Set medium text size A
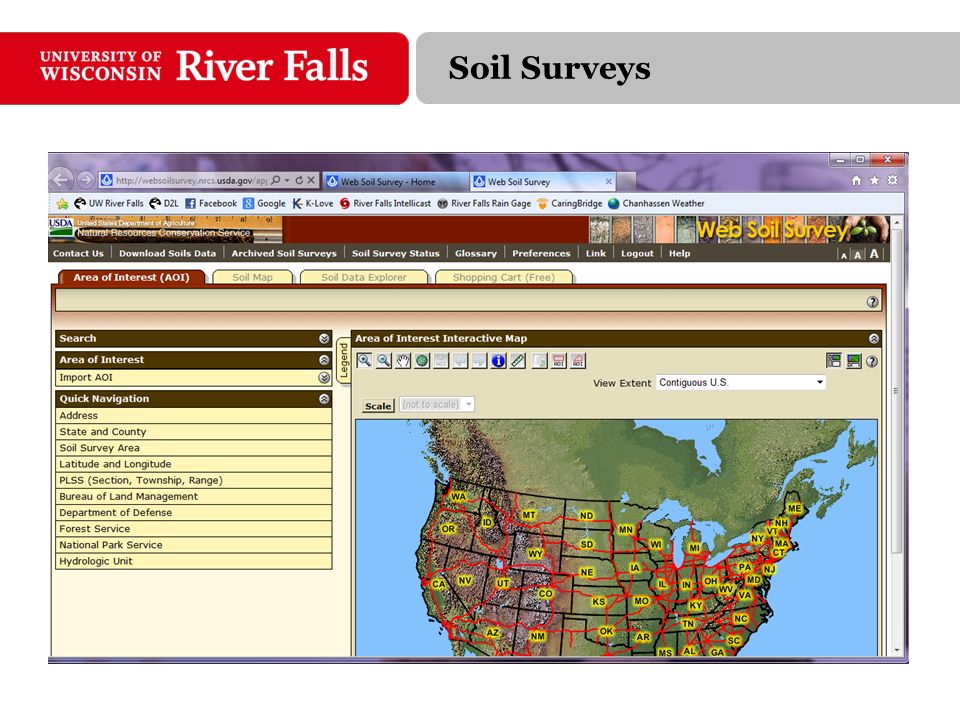 858,255
